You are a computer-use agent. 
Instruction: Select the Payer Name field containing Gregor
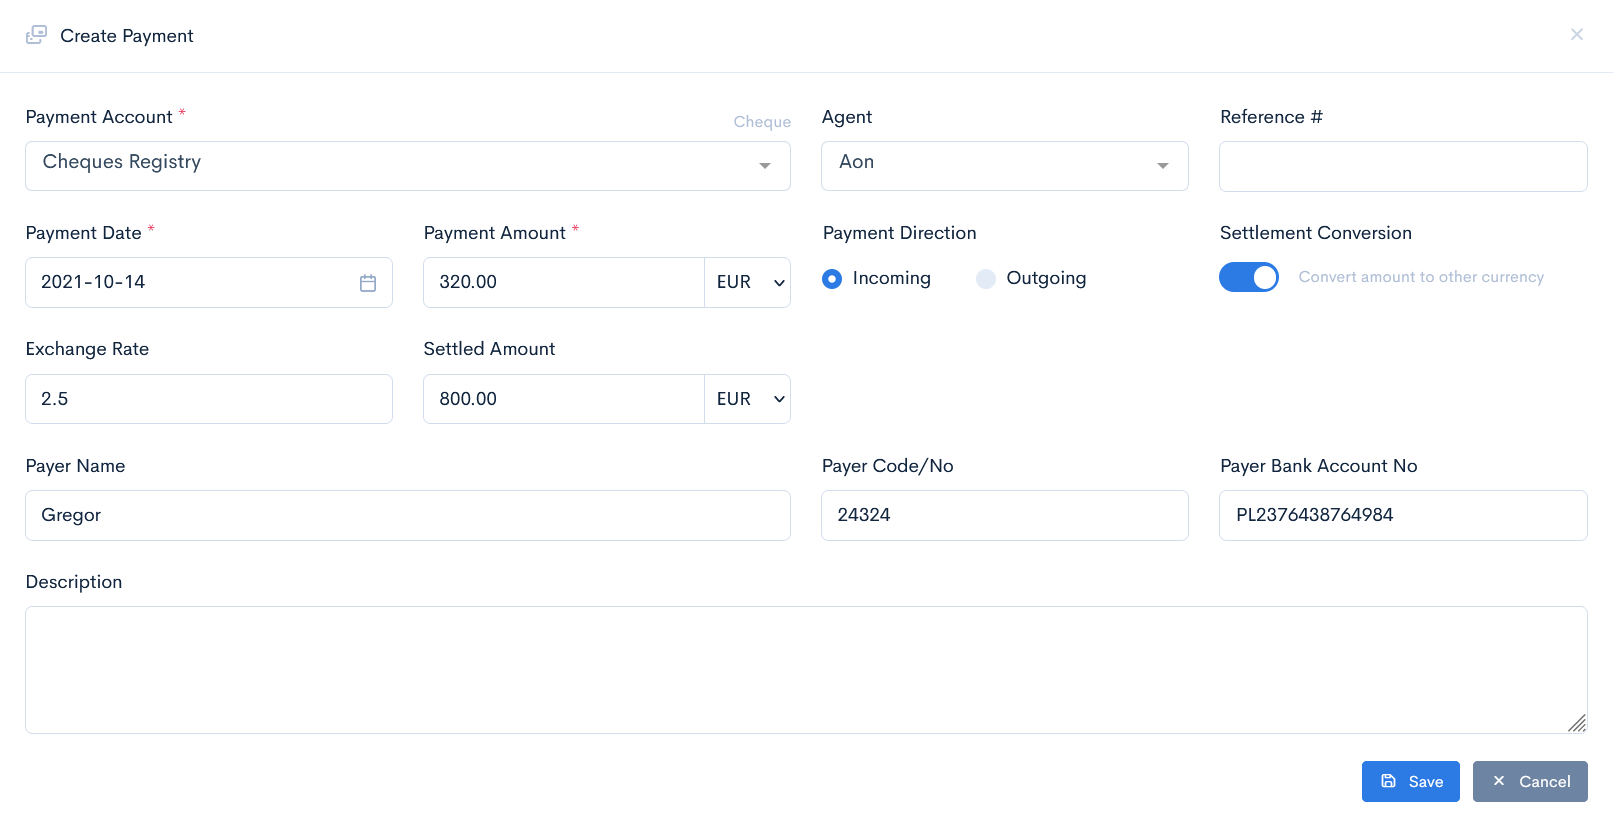pos(407,515)
